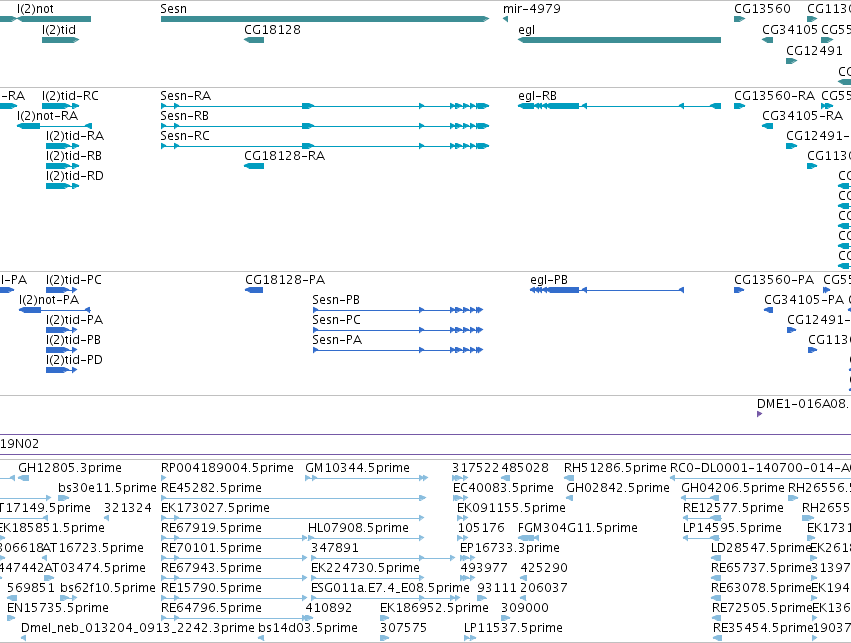851x643 pixels.
Task: Click the EK224730.5prime EST
Action: 368,578
